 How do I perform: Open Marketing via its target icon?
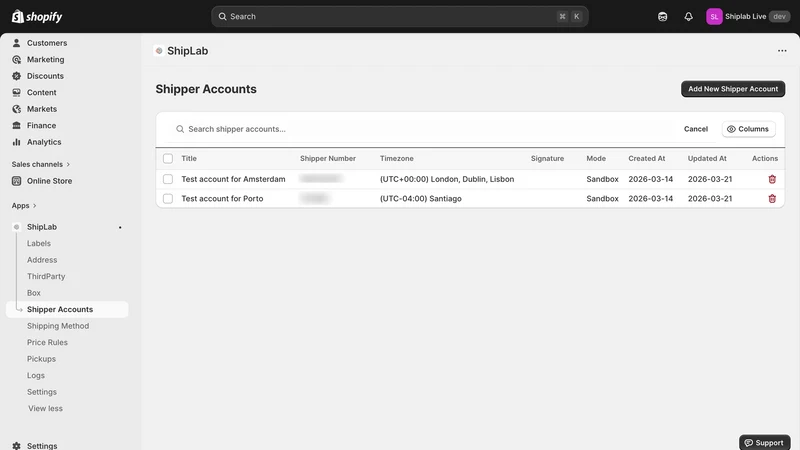tap(16, 60)
